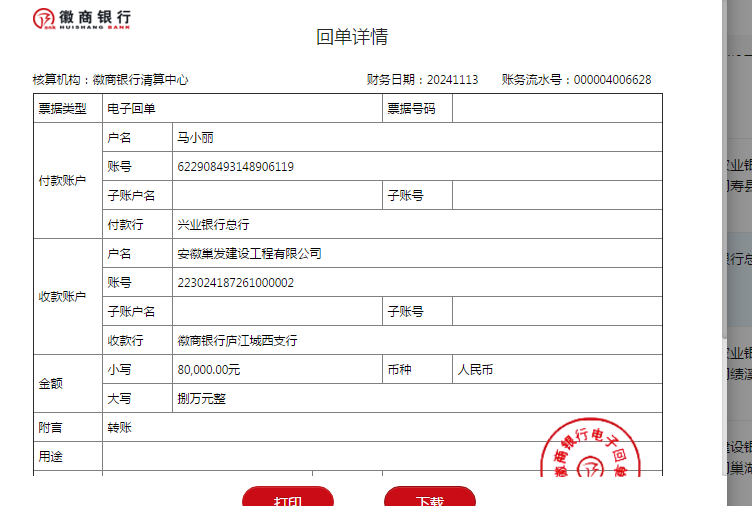752x506 pixels.
Task: Click the 电子回单 bill type cell
Action: click(131, 109)
